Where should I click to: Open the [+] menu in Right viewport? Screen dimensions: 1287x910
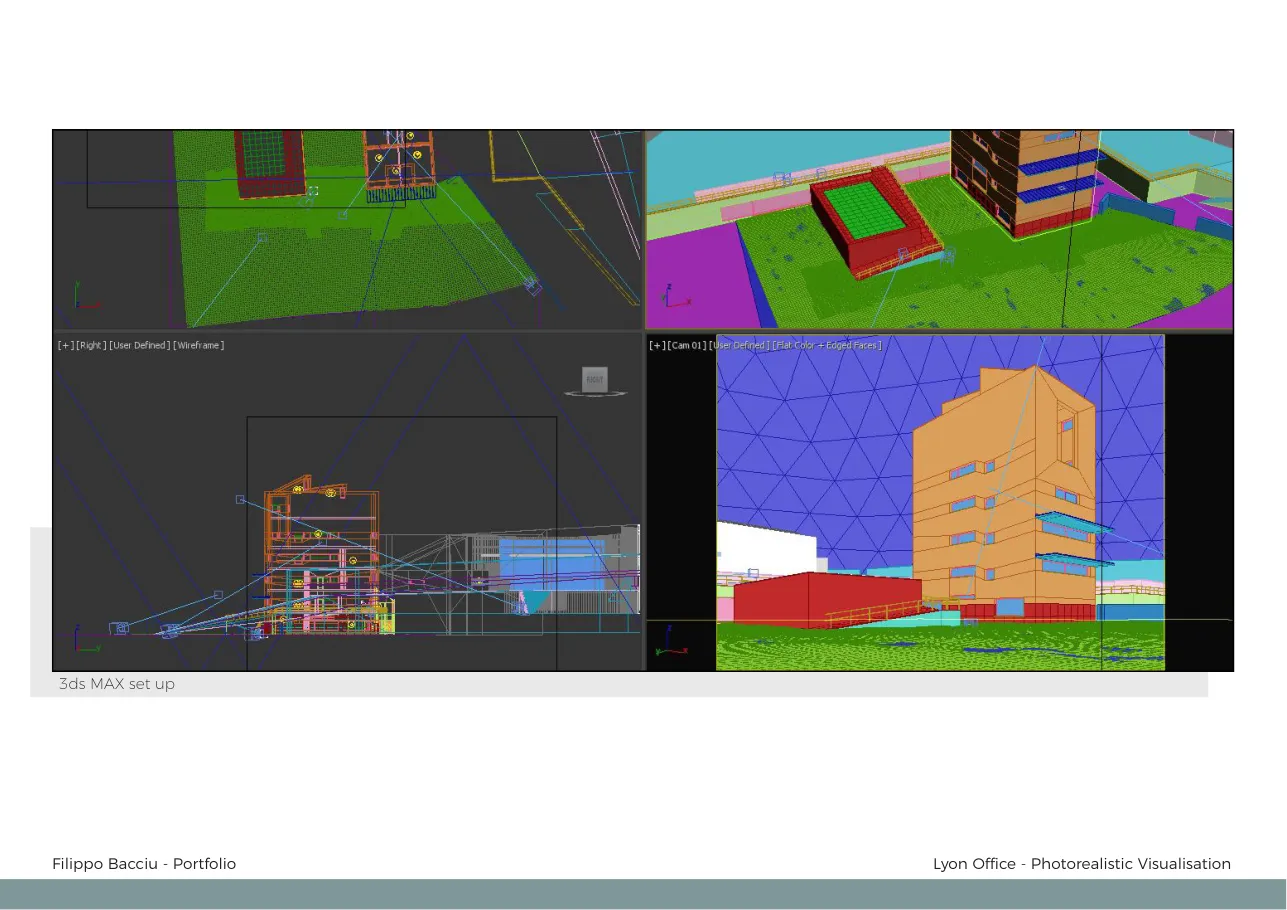tap(66, 345)
